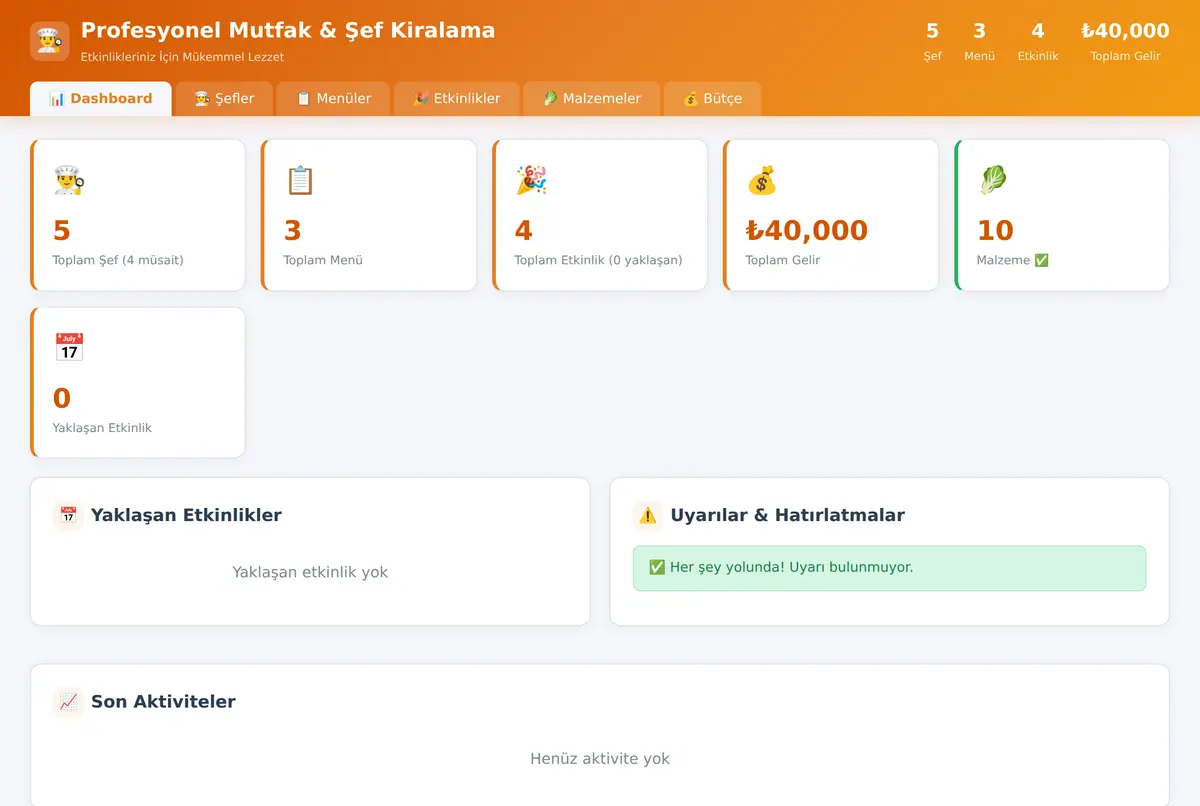Click the text Yaklaşan etkinlik yok
Image resolution: width=1200 pixels, height=806 pixels.
310,572
